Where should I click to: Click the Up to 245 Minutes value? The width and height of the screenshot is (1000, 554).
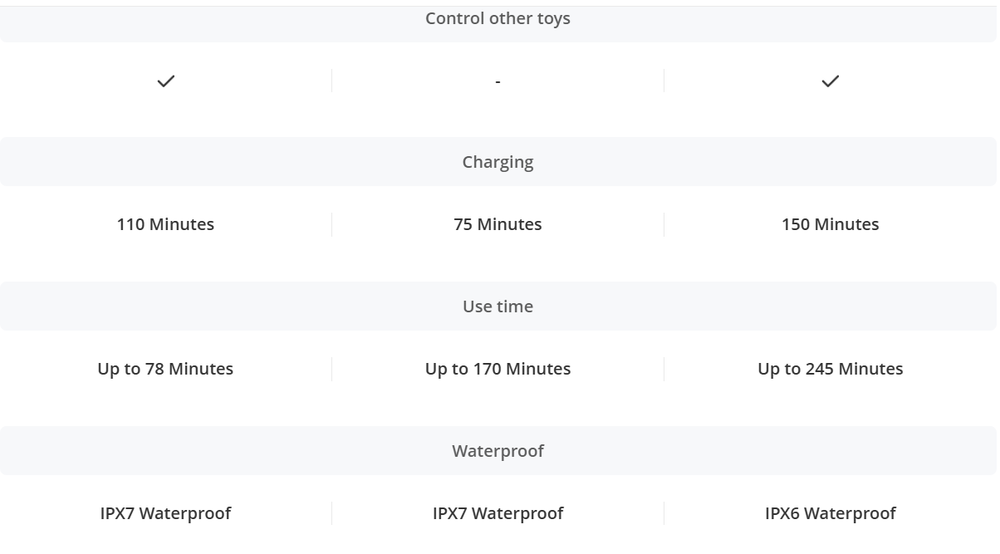(830, 369)
